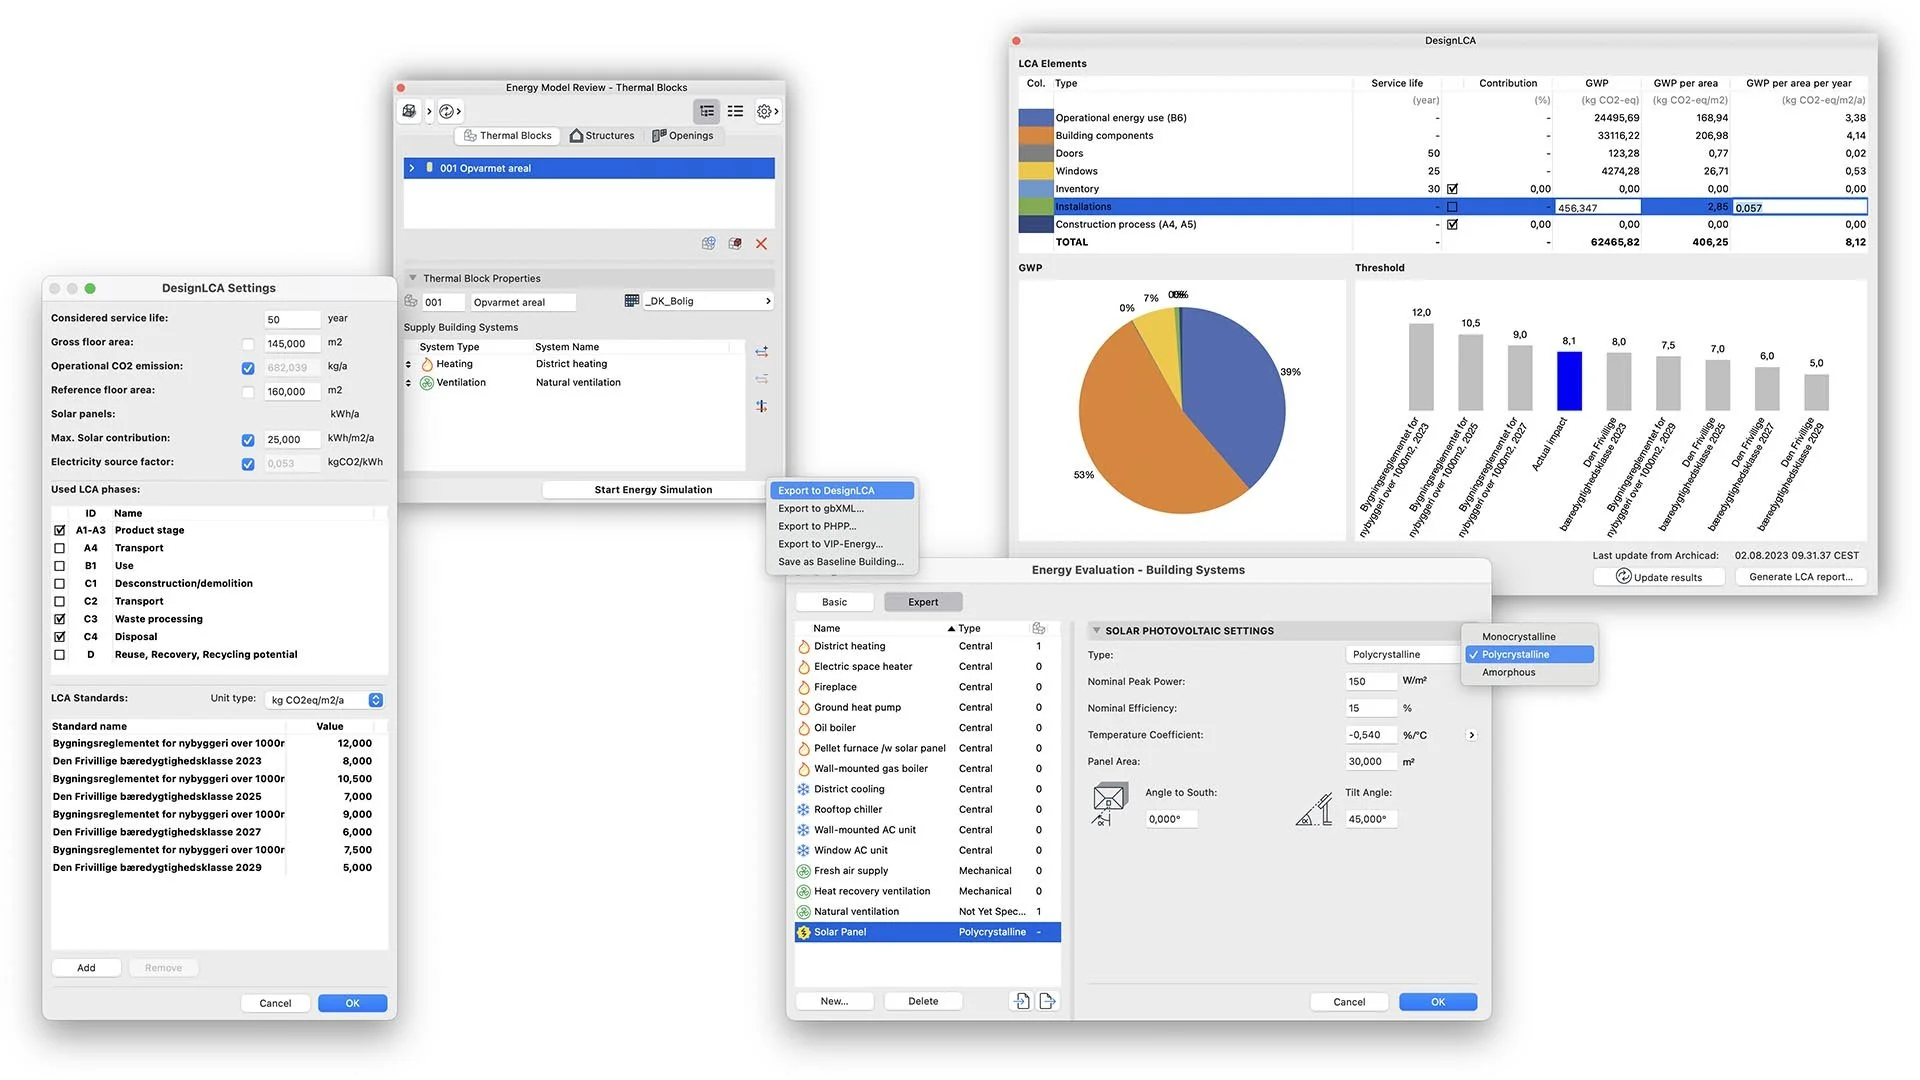Click the Start Energy Simulation button

tap(653, 490)
